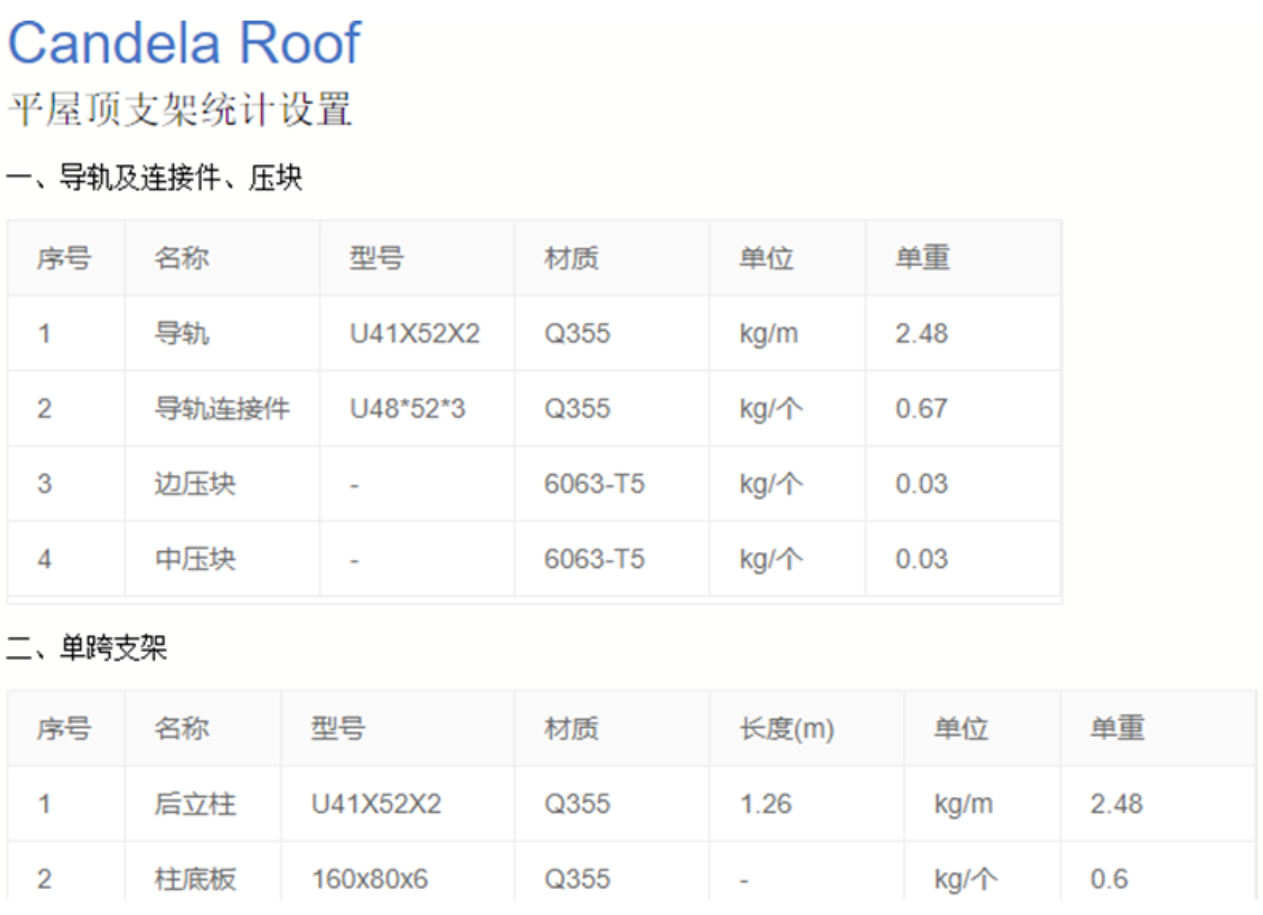The width and height of the screenshot is (1263, 915).
Task: Select the 柱底板 name cell
Action: tap(195, 879)
